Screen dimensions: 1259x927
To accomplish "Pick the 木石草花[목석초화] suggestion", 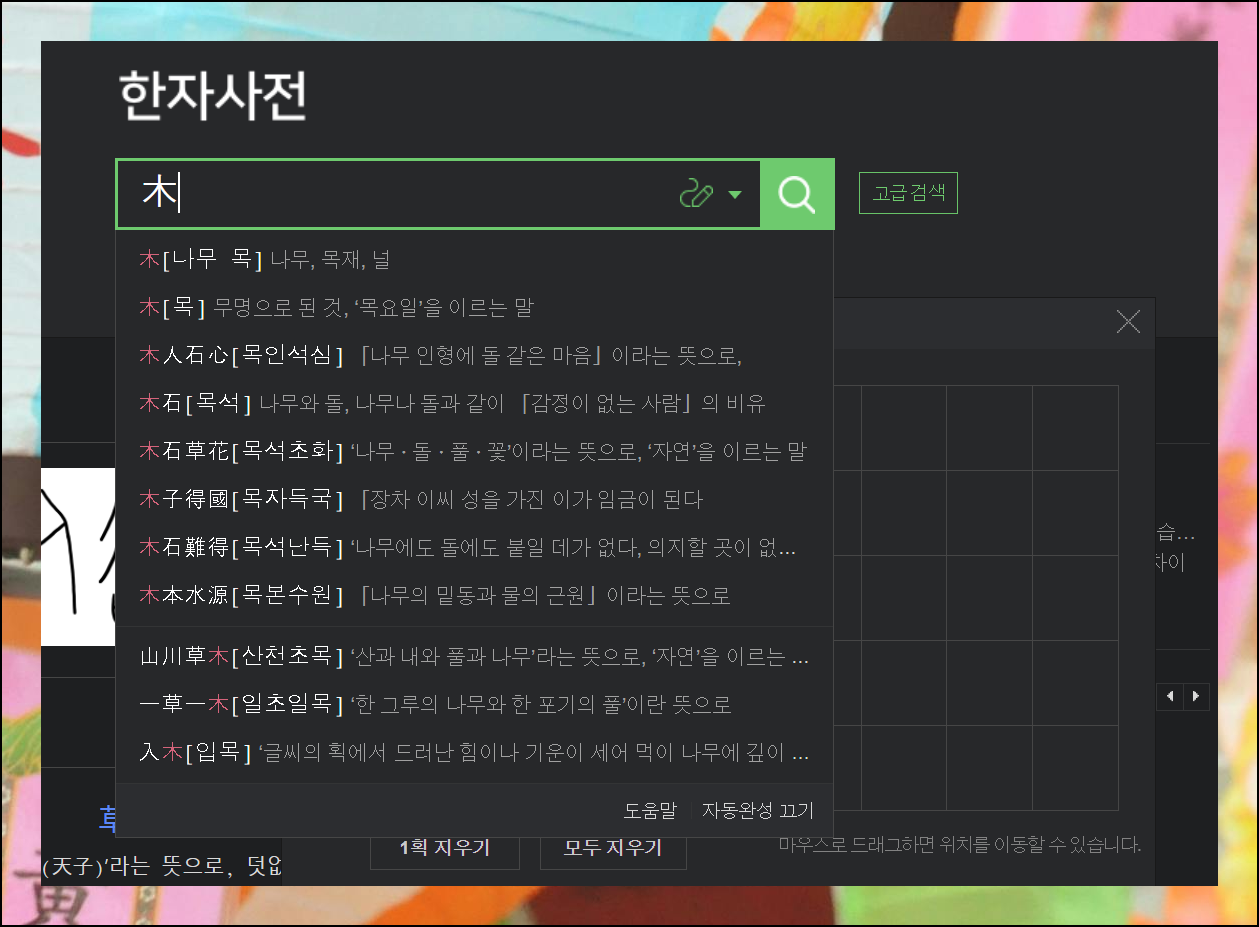I will point(474,451).
